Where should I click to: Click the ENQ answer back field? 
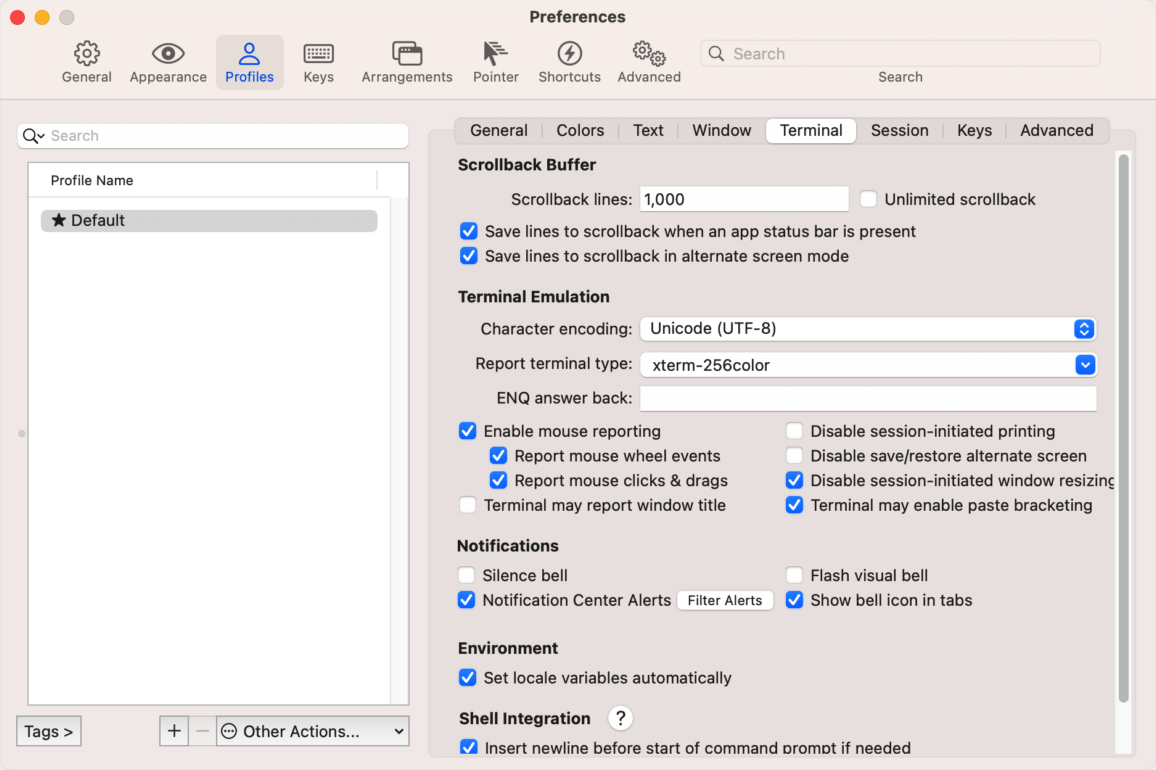point(868,398)
